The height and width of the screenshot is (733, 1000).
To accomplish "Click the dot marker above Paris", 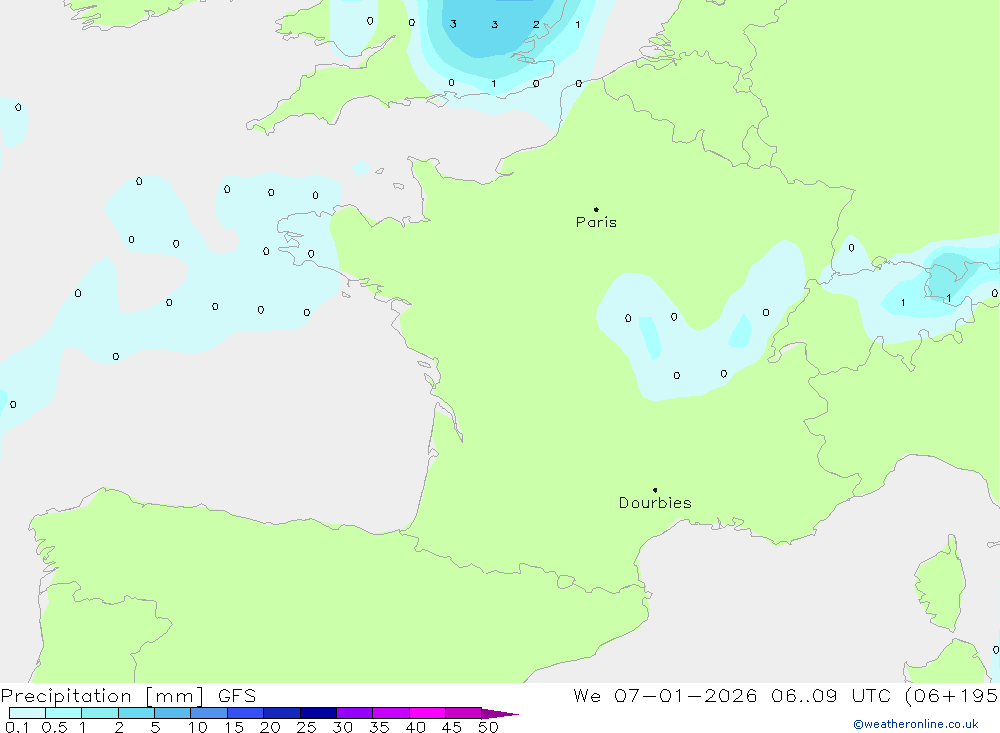I will tap(596, 209).
